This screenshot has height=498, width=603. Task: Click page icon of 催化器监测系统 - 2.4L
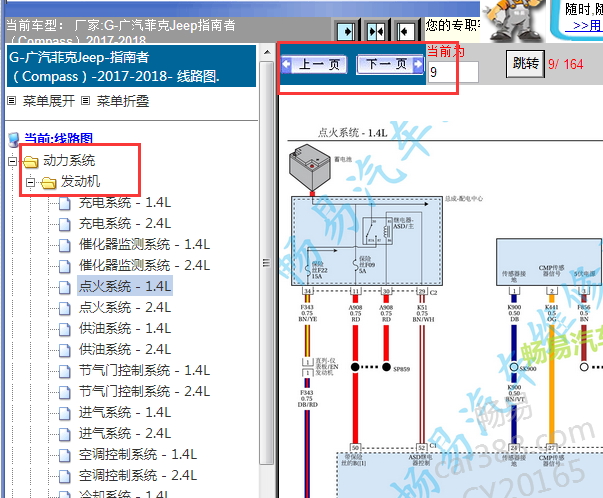pyautogui.click(x=65, y=266)
